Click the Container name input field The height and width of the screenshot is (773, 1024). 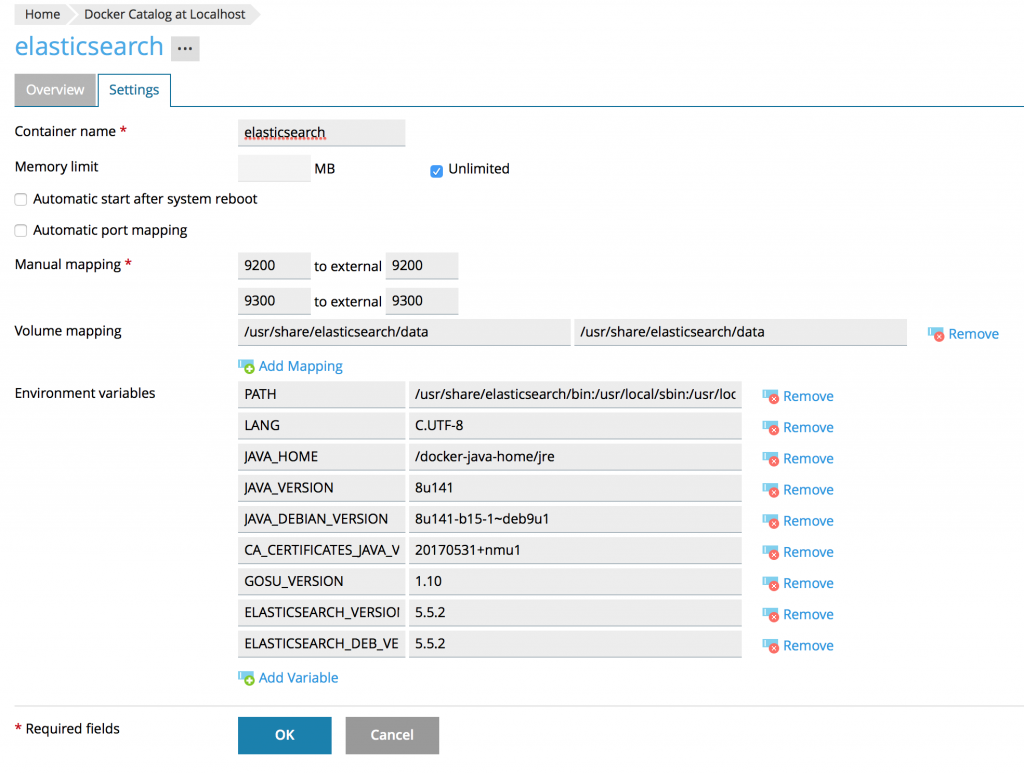(321, 133)
